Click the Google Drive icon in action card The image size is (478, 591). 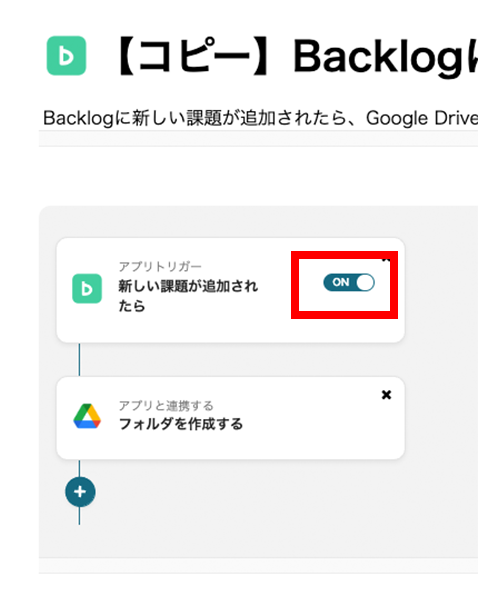point(87,416)
